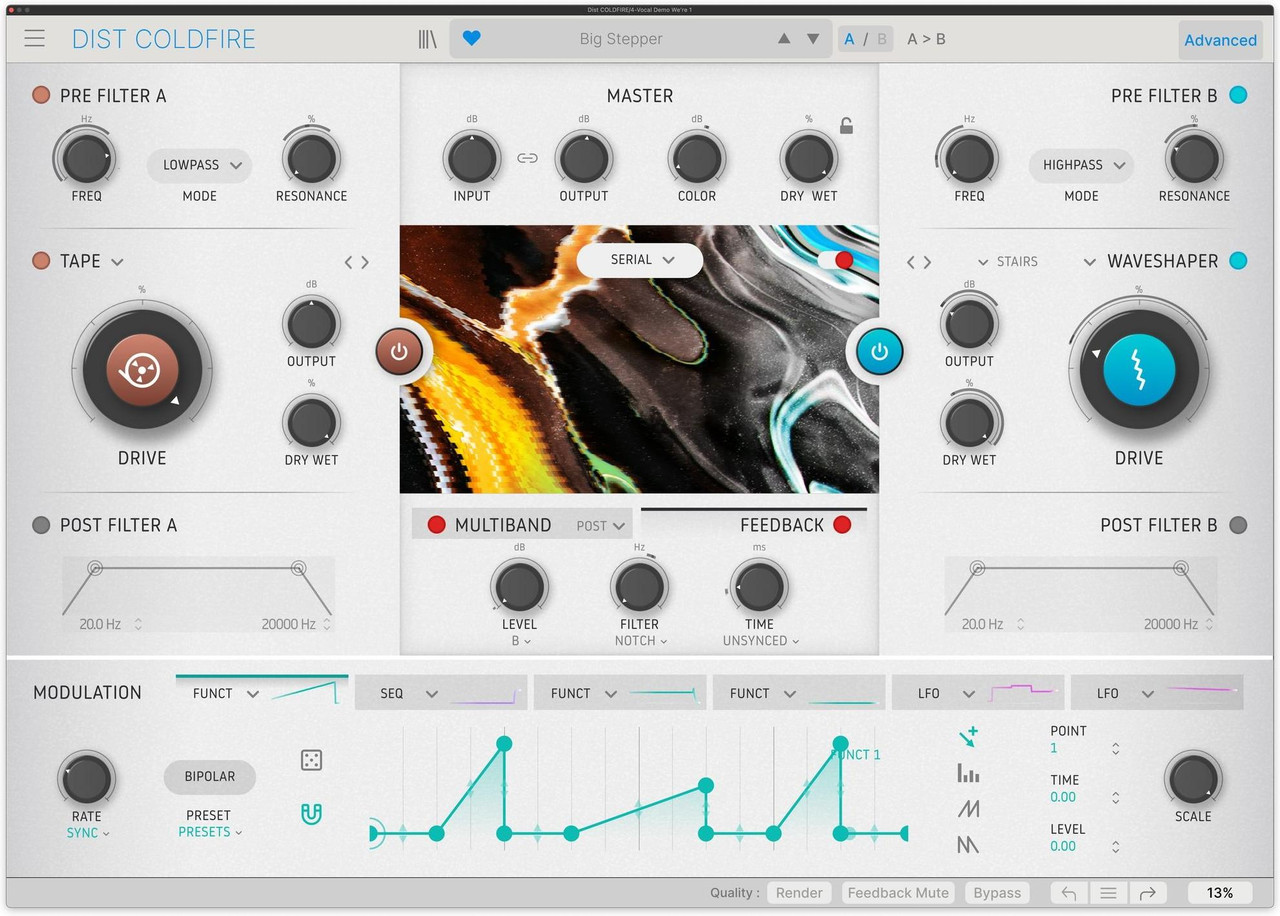This screenshot has width=1280, height=916.
Task: Toggle the Tape module power button
Action: pyautogui.click(x=400, y=351)
